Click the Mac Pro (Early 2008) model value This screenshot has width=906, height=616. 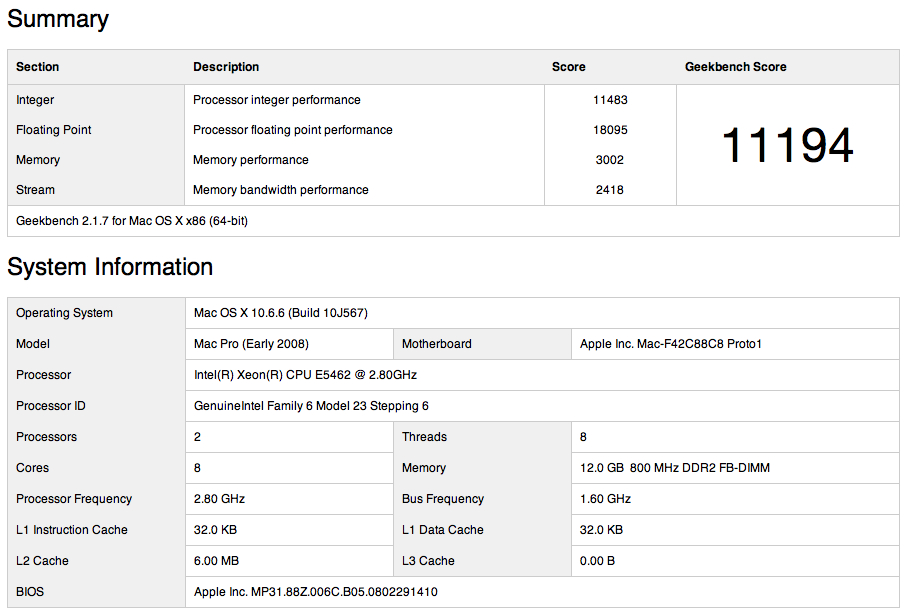pyautogui.click(x=251, y=344)
